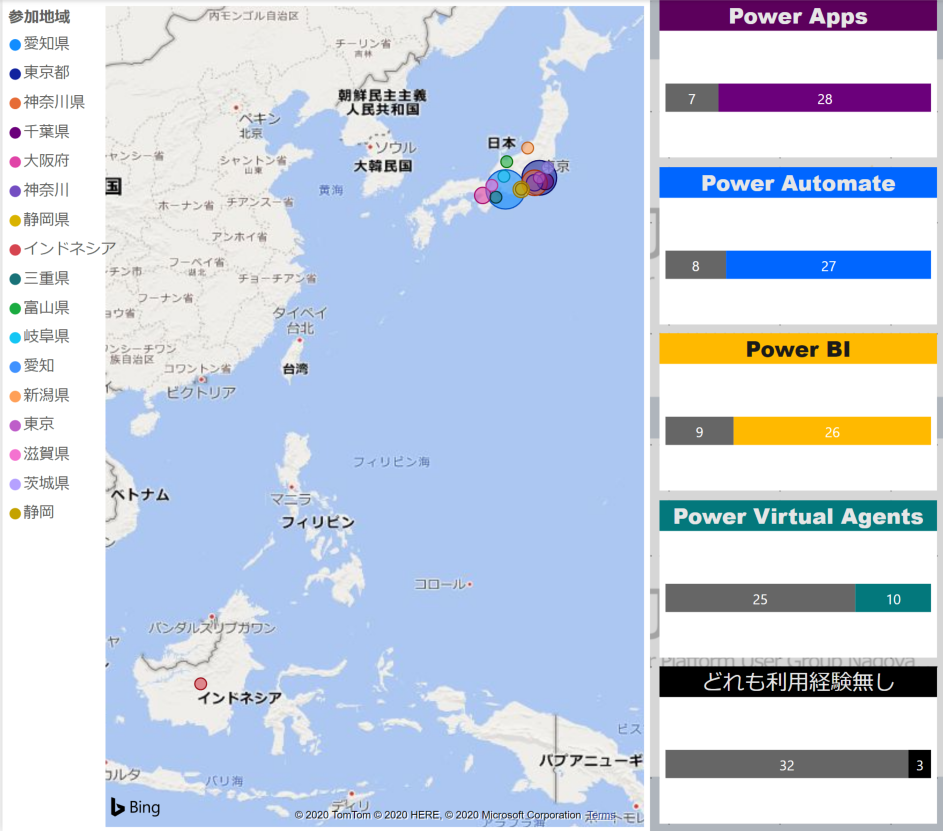
Task: Click the gray no-experience bar 32
Action: coord(787,764)
